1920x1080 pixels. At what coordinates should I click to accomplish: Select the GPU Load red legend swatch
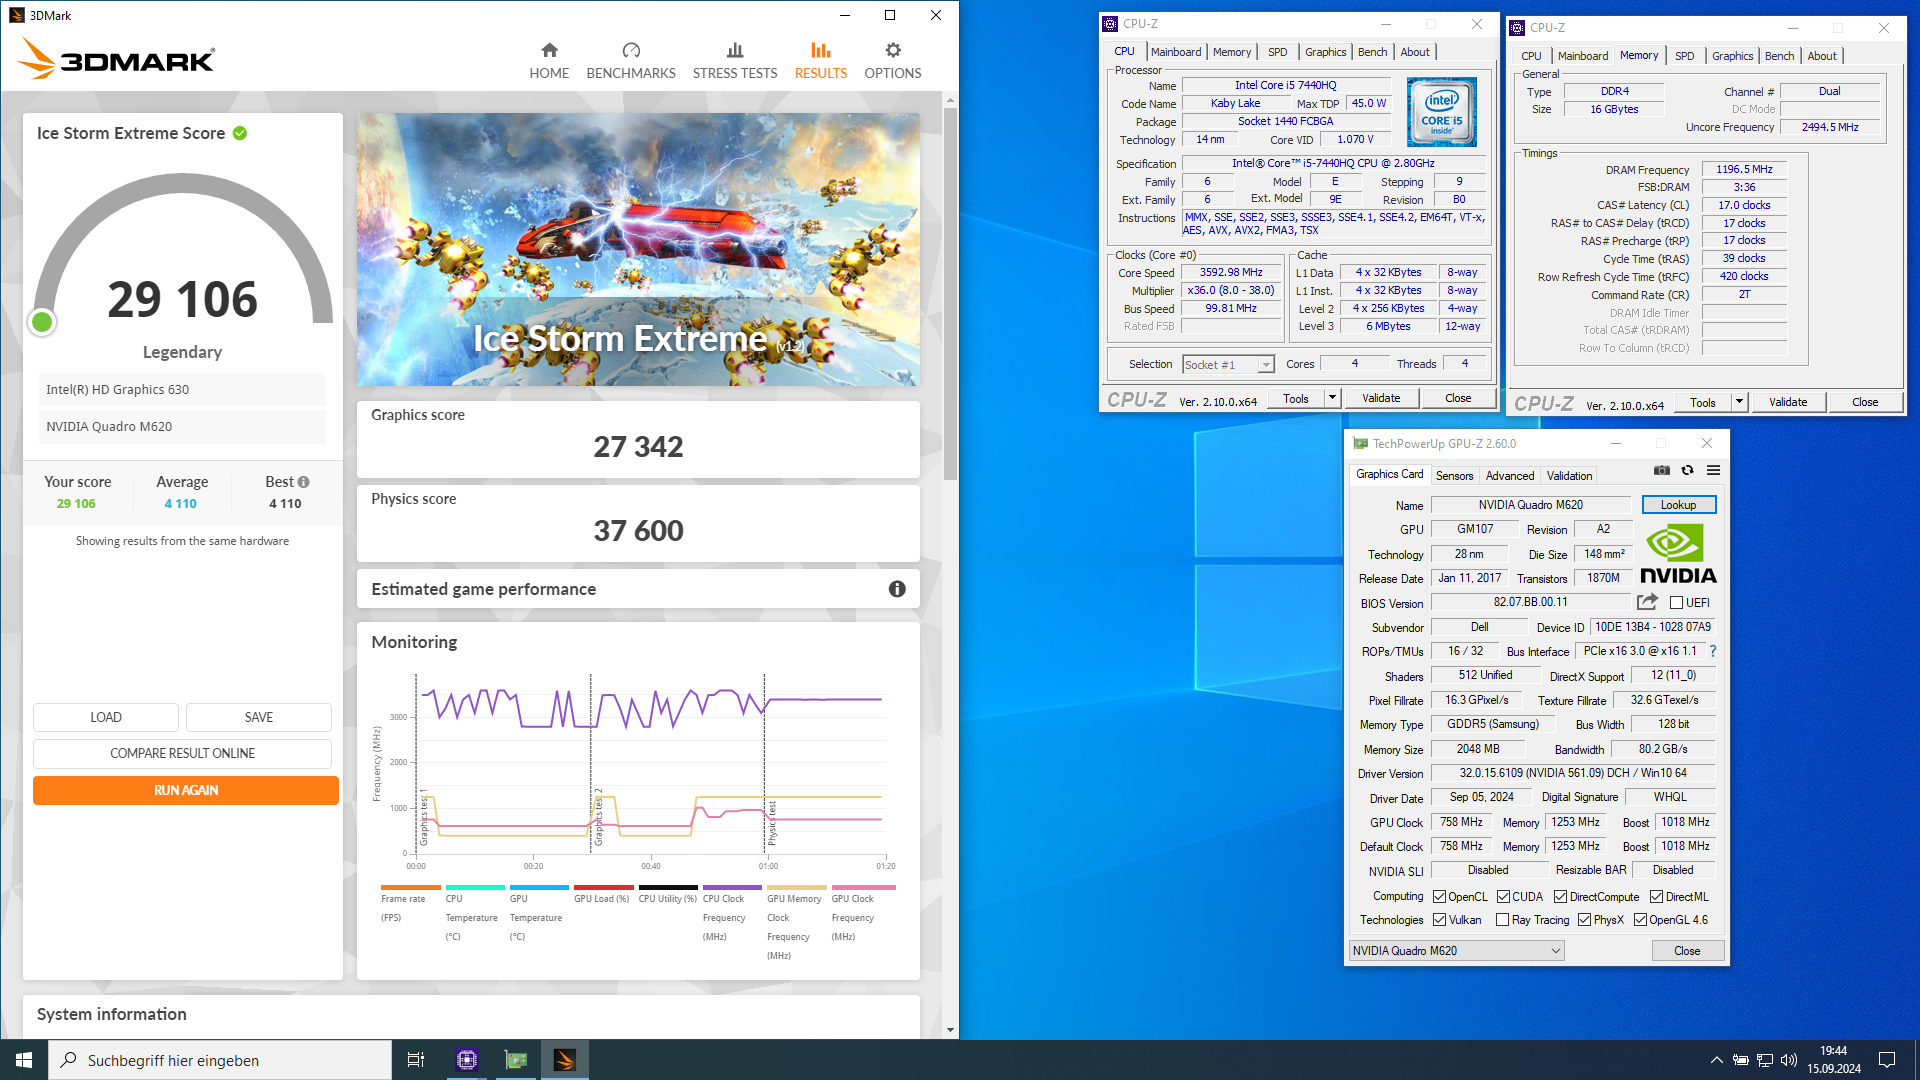(x=603, y=887)
